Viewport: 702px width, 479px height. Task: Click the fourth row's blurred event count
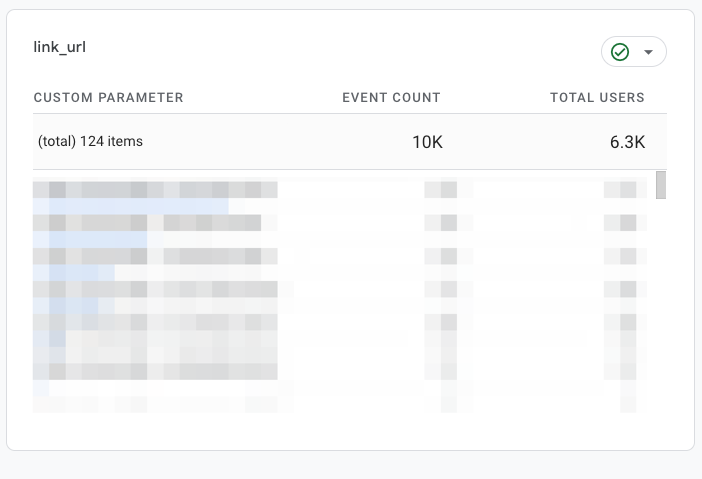(x=440, y=240)
